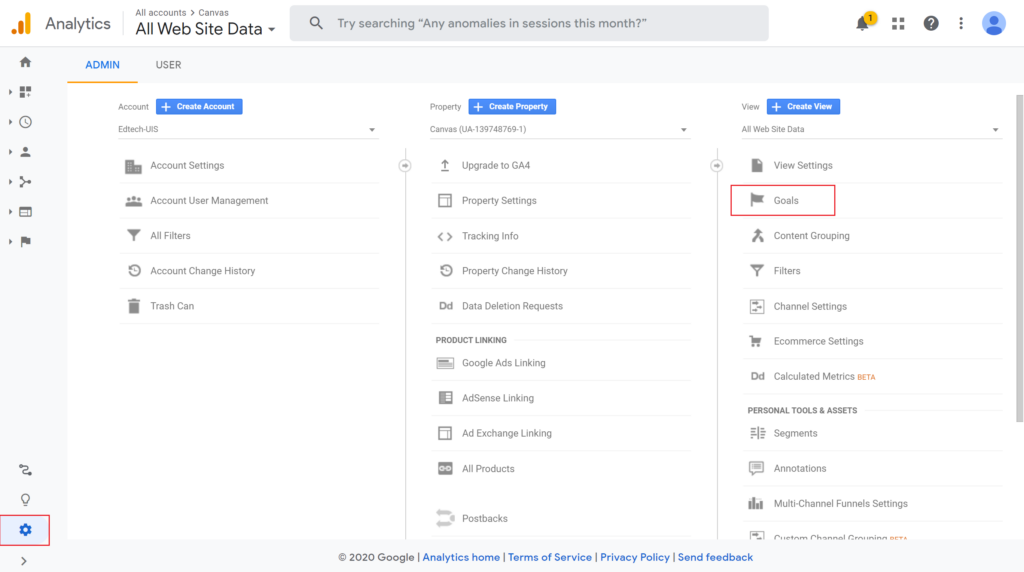Click the Goals flag icon
The width and height of the screenshot is (1024, 572).
pyautogui.click(x=757, y=200)
